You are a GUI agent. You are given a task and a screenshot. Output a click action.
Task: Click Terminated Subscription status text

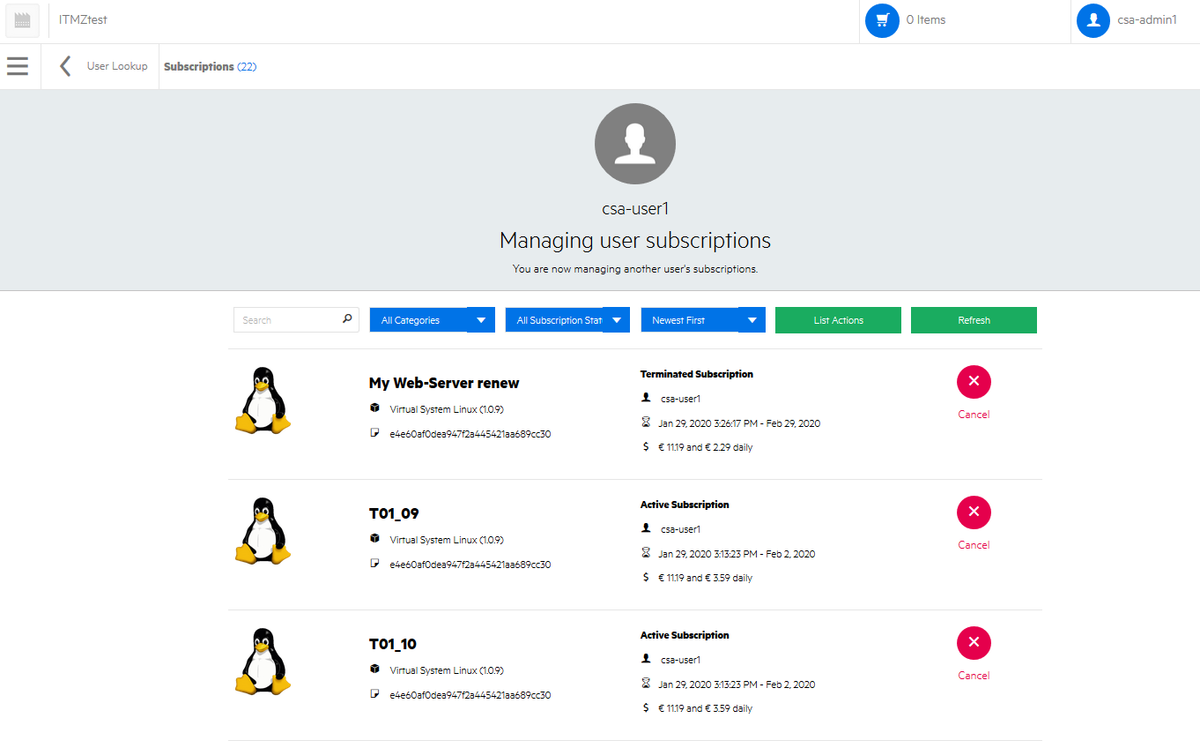697,374
